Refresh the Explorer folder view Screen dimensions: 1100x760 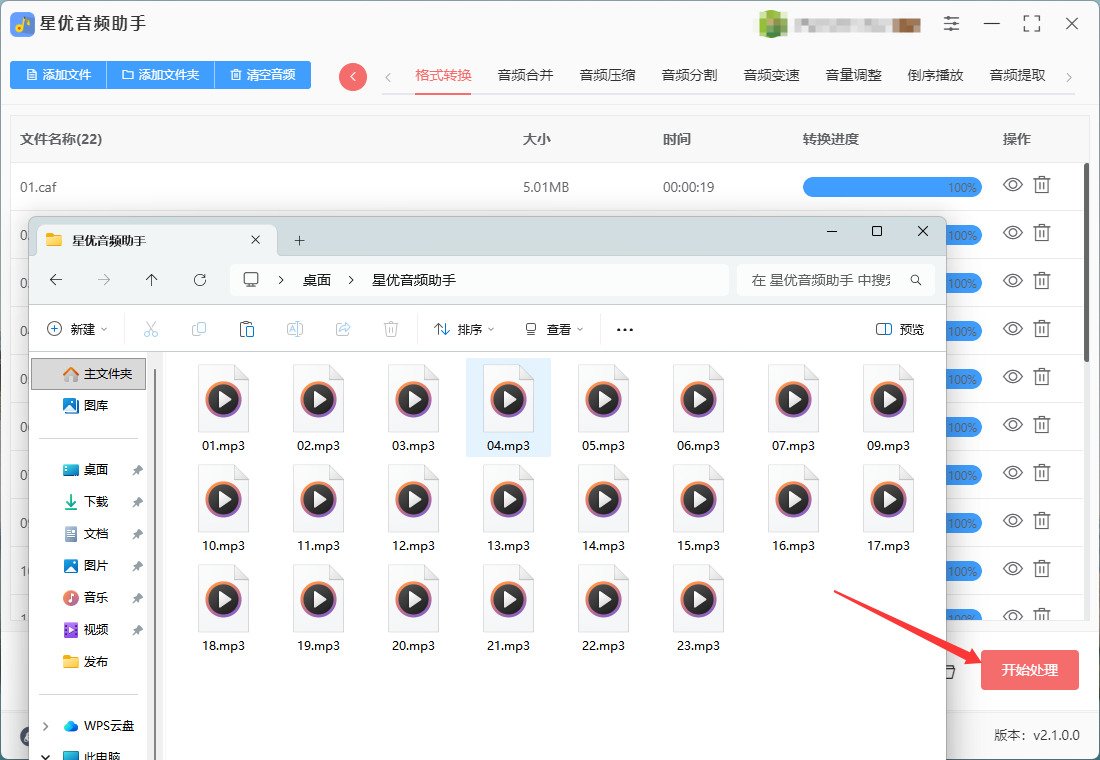[200, 280]
